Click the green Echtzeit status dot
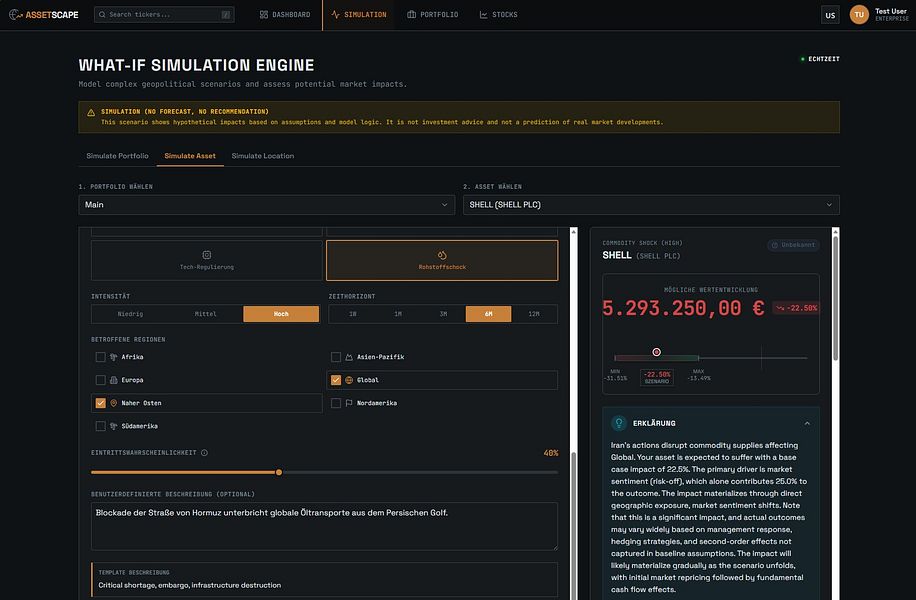 point(803,59)
